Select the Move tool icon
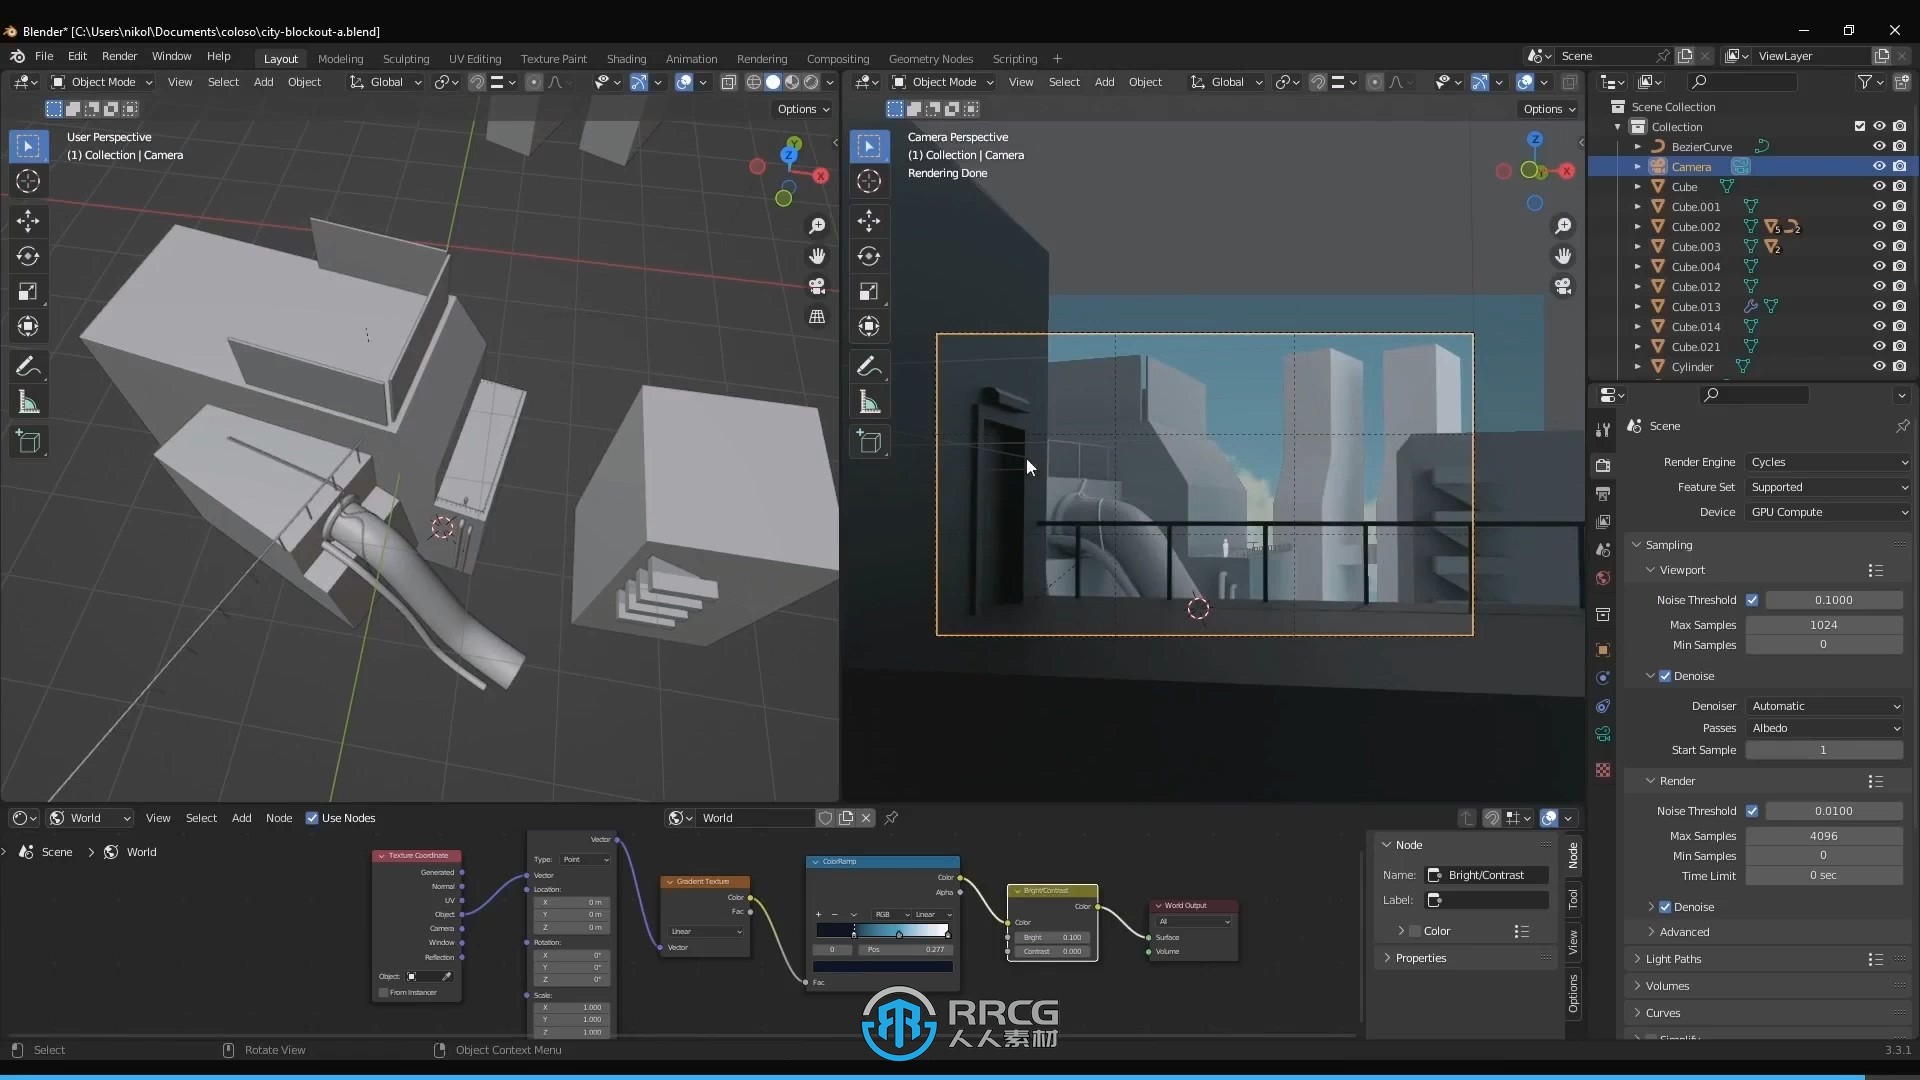The width and height of the screenshot is (1920, 1080). [28, 218]
